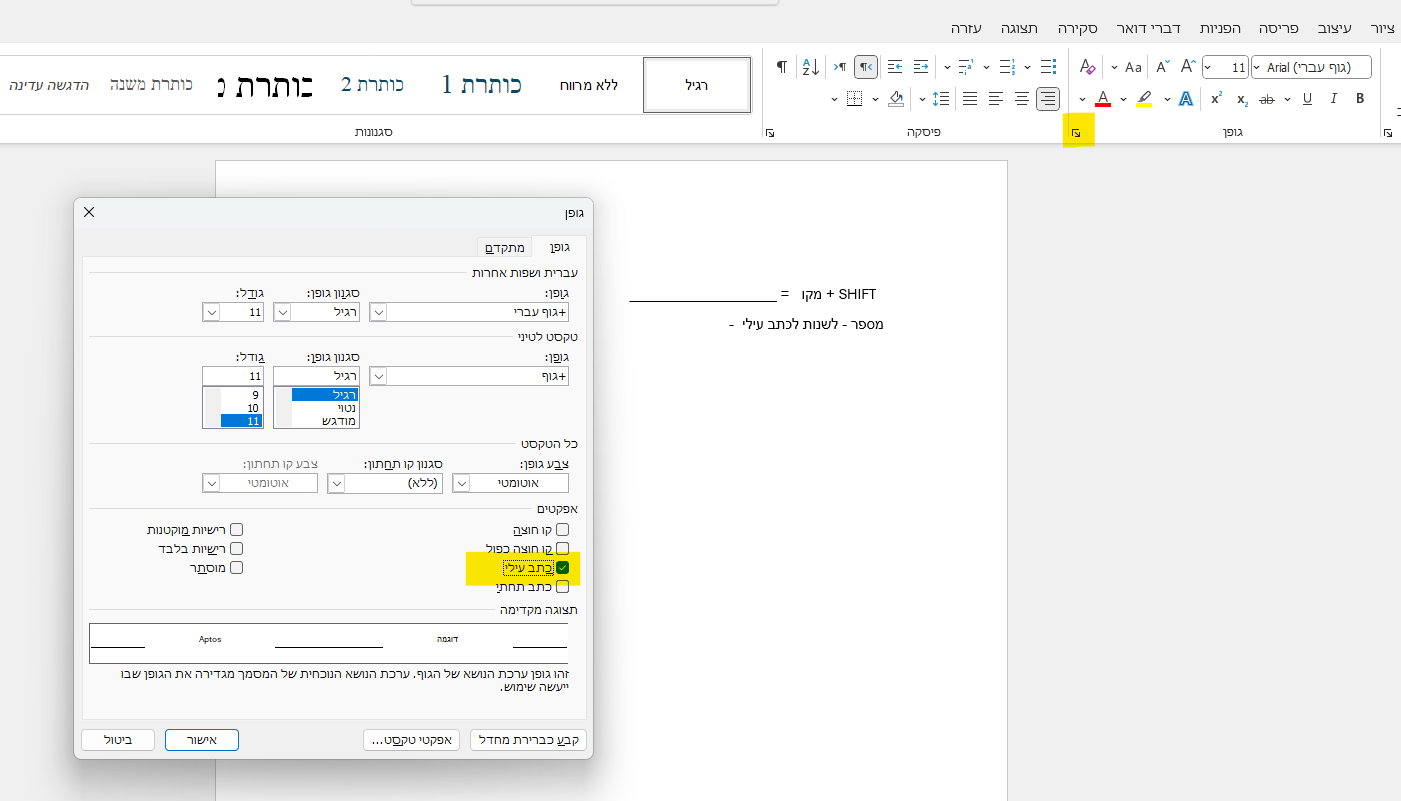Click the Line and Paragraph Spacing icon
The image size is (1401, 801).
tap(940, 98)
